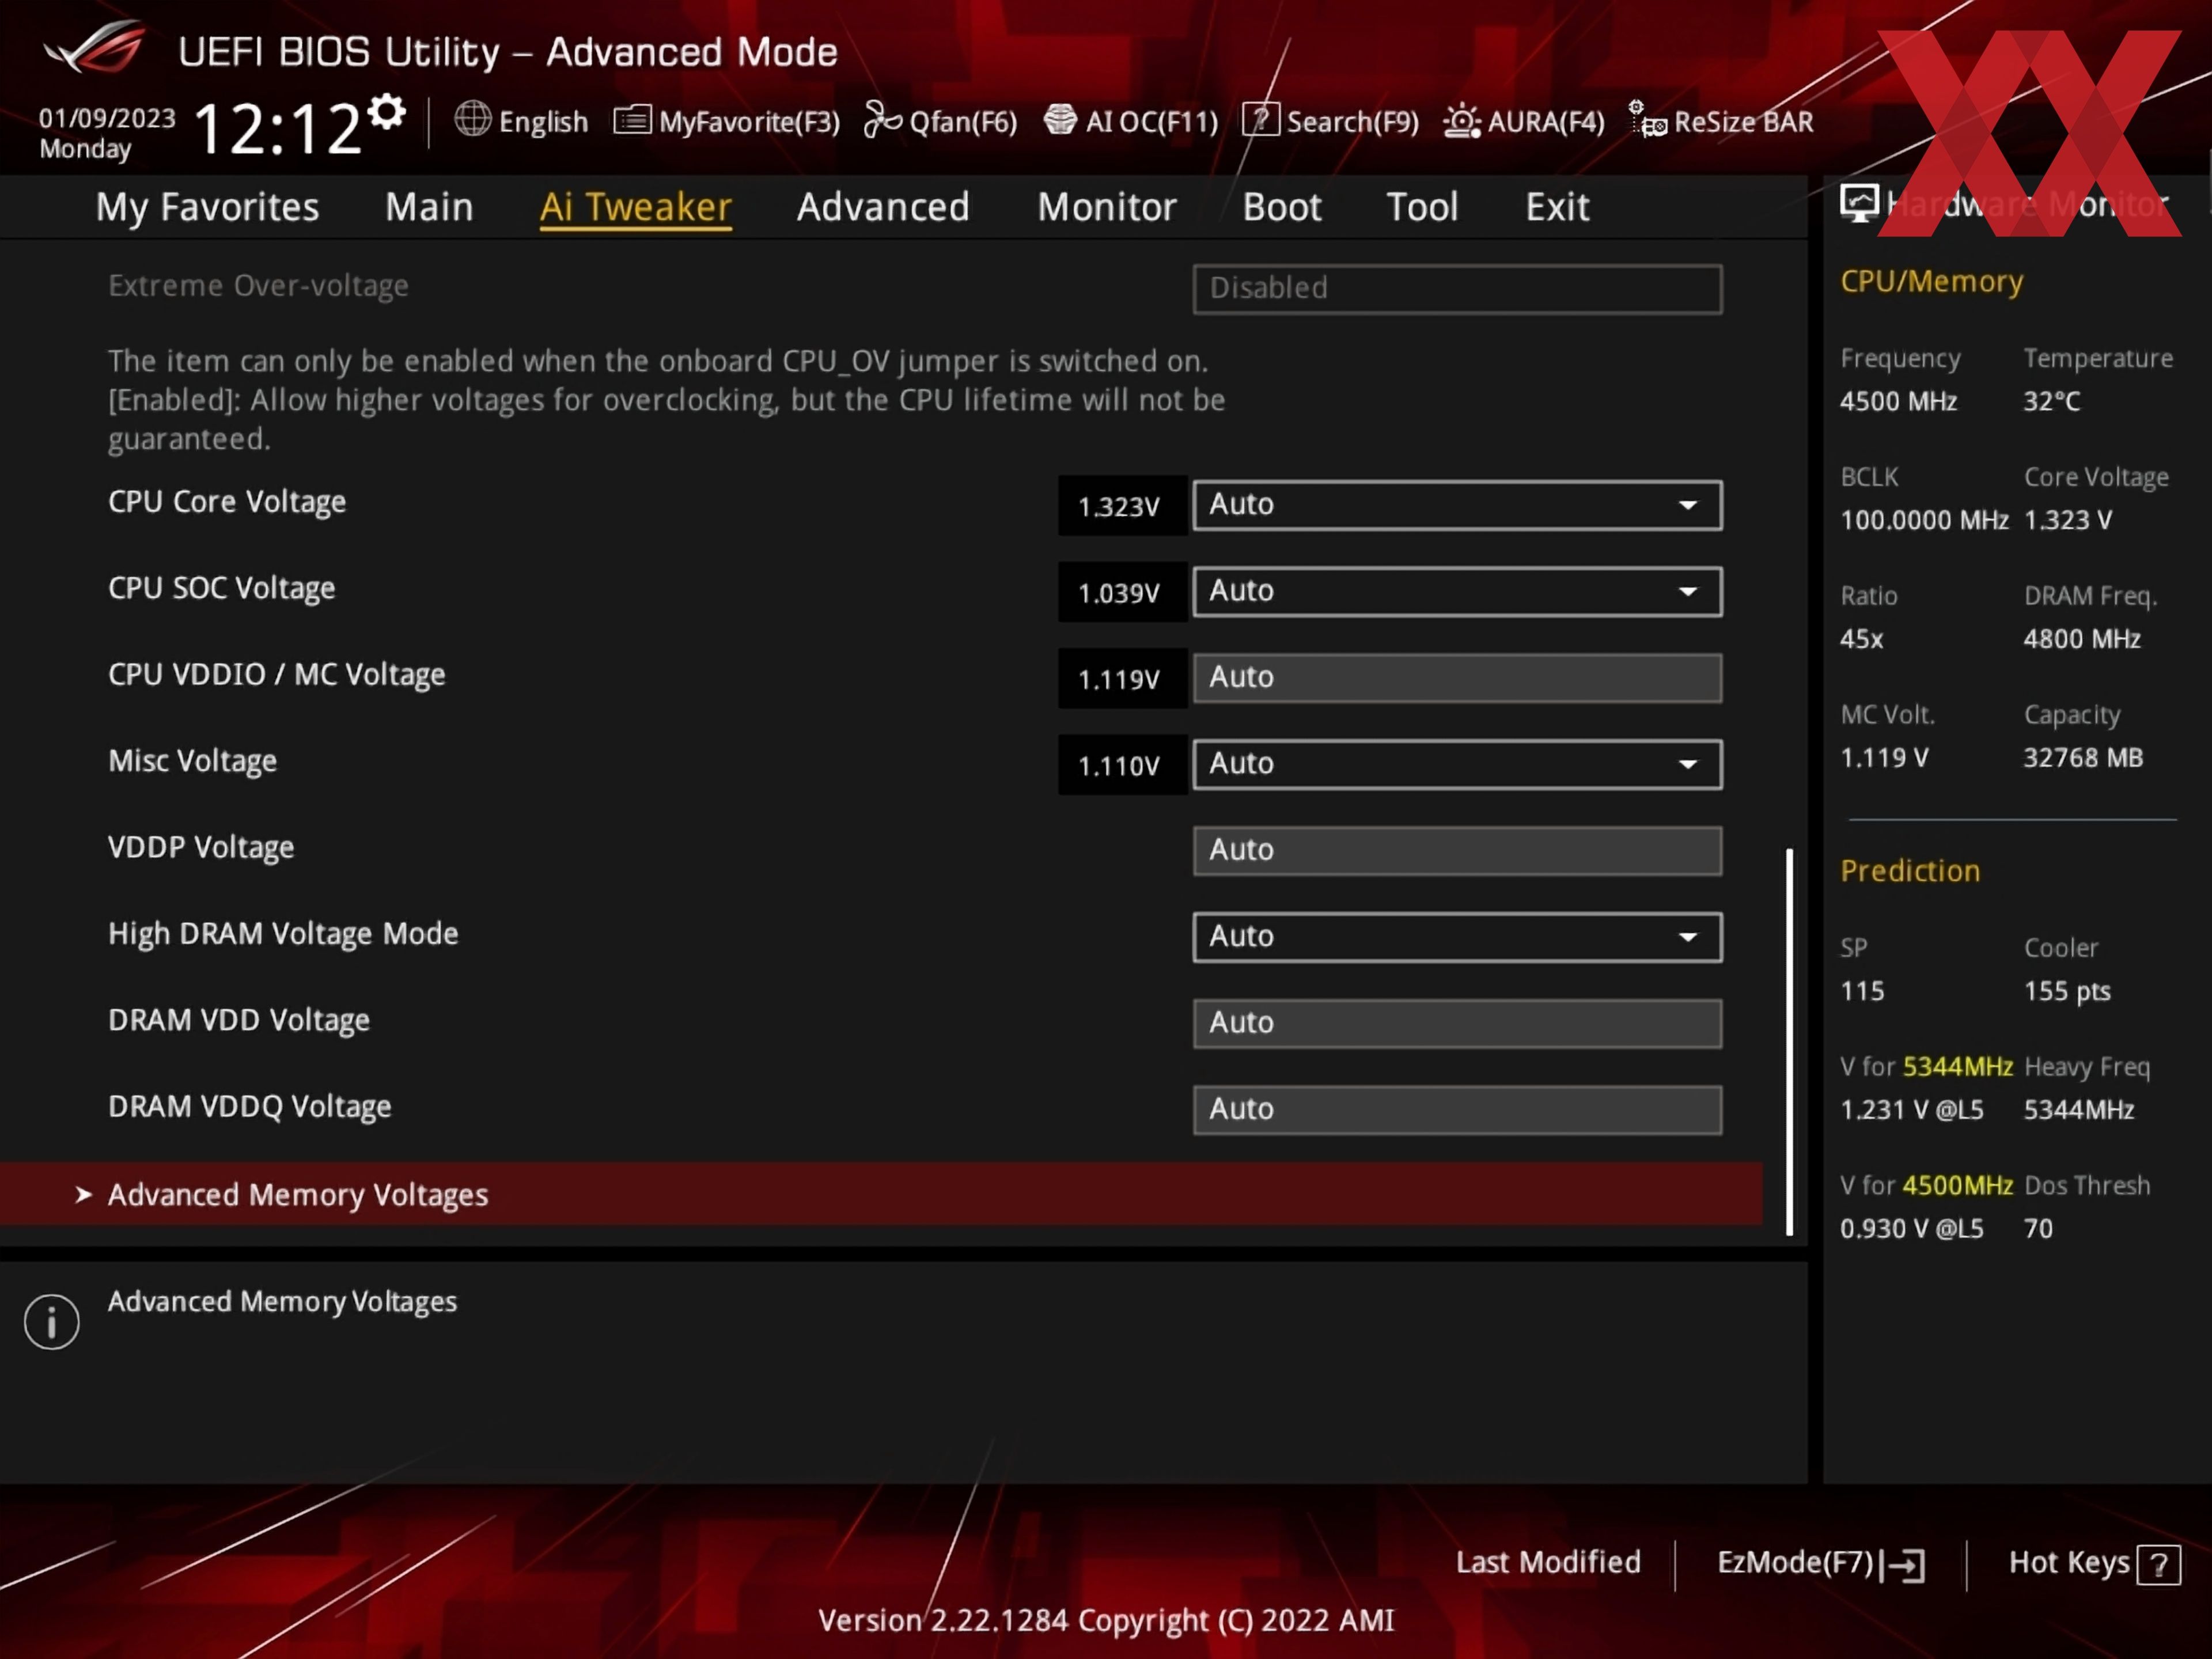Screen dimensions: 2212x1659
Task: Open the Tool tab
Action: tap(1422, 207)
